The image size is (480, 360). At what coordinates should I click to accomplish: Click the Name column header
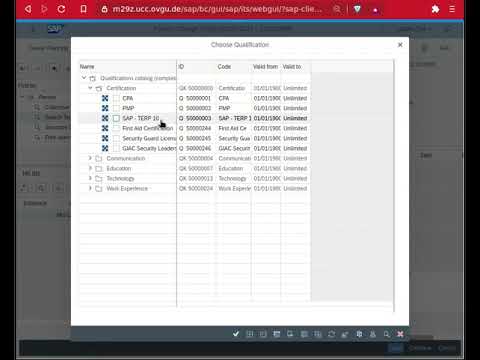coord(127,67)
